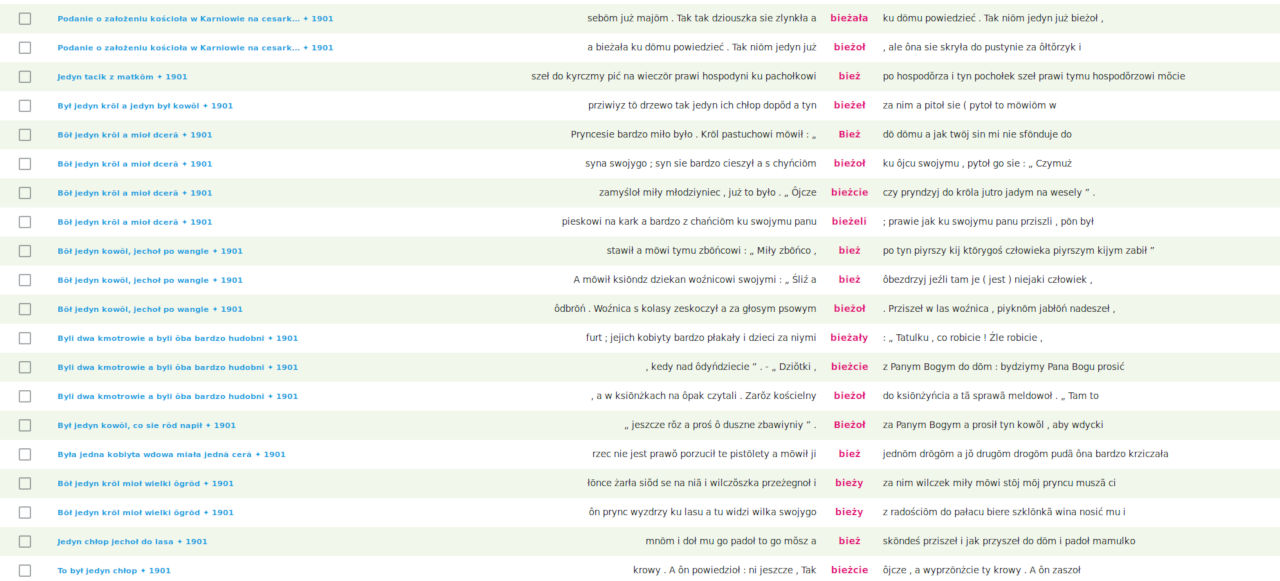1280x581 pixels.
Task: Select checkbox beside 'To był jedyn chłop' row
Action: coord(25,571)
